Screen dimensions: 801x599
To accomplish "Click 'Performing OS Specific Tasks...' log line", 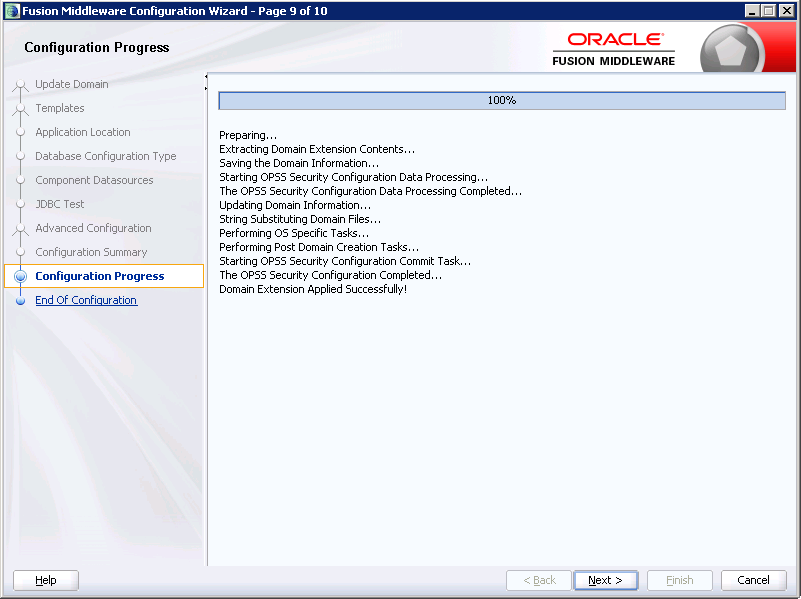I will pyautogui.click(x=294, y=233).
